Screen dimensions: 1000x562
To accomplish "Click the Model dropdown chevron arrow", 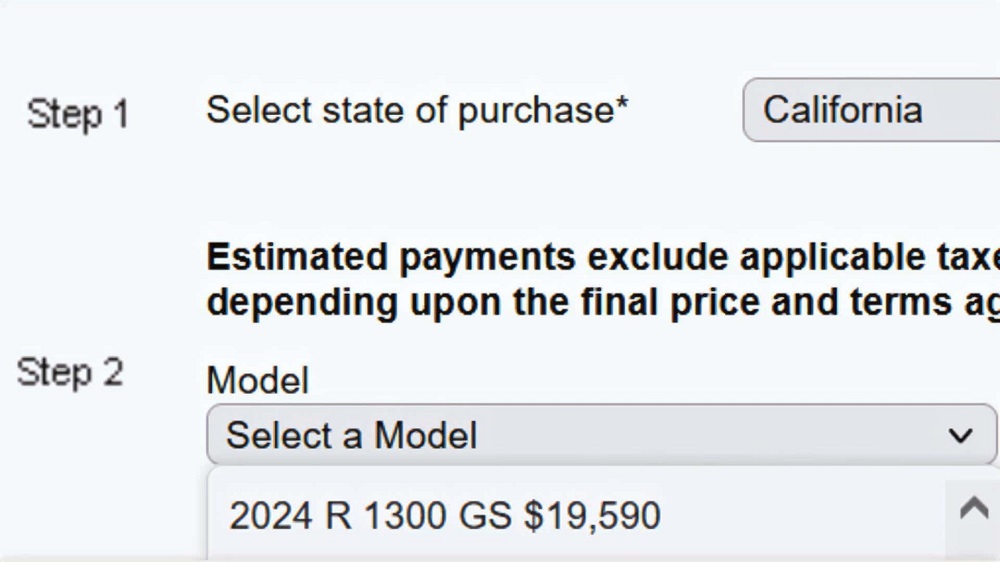I will click(x=960, y=436).
